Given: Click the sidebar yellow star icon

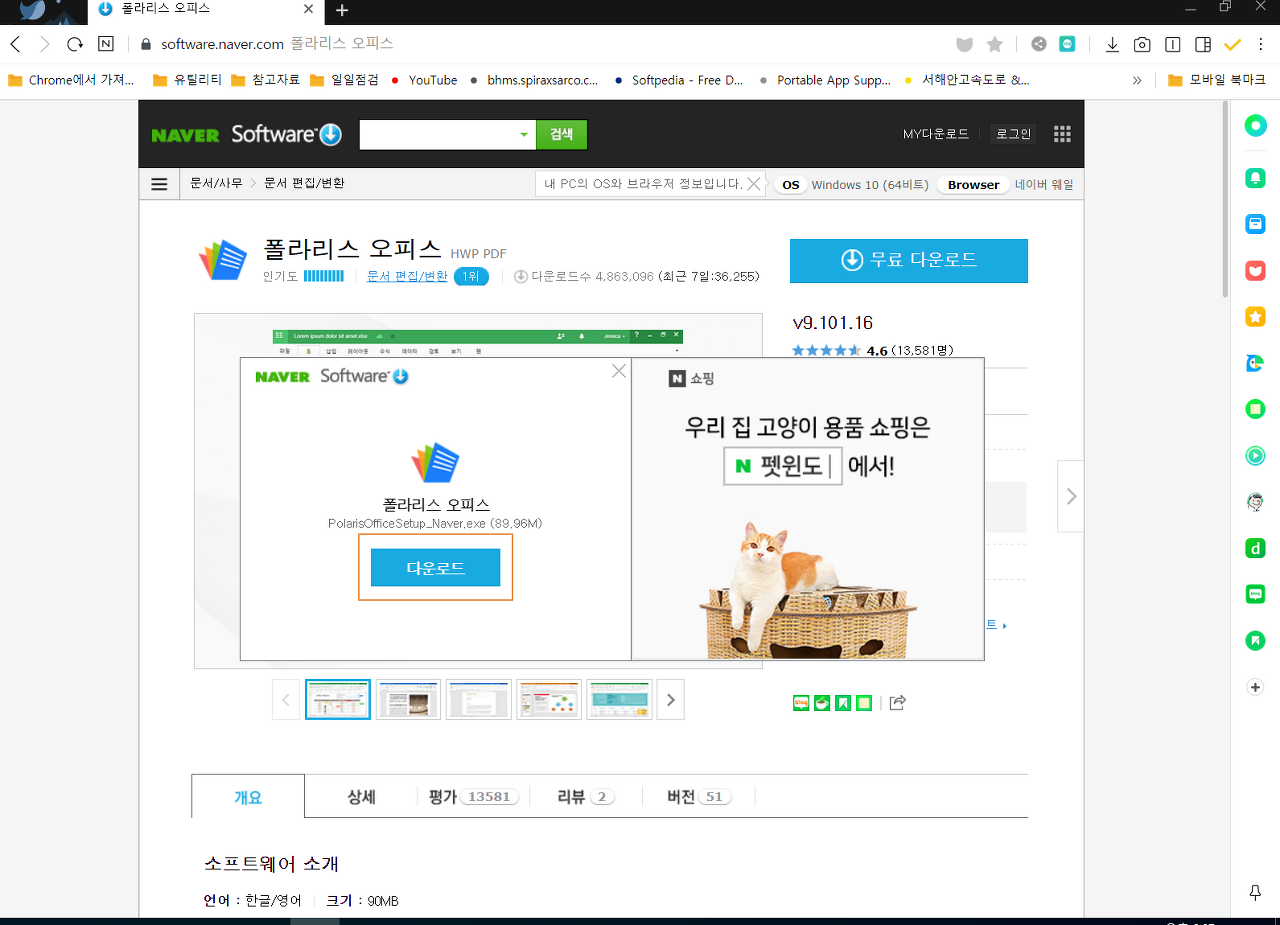Looking at the screenshot, I should click(x=1255, y=316).
